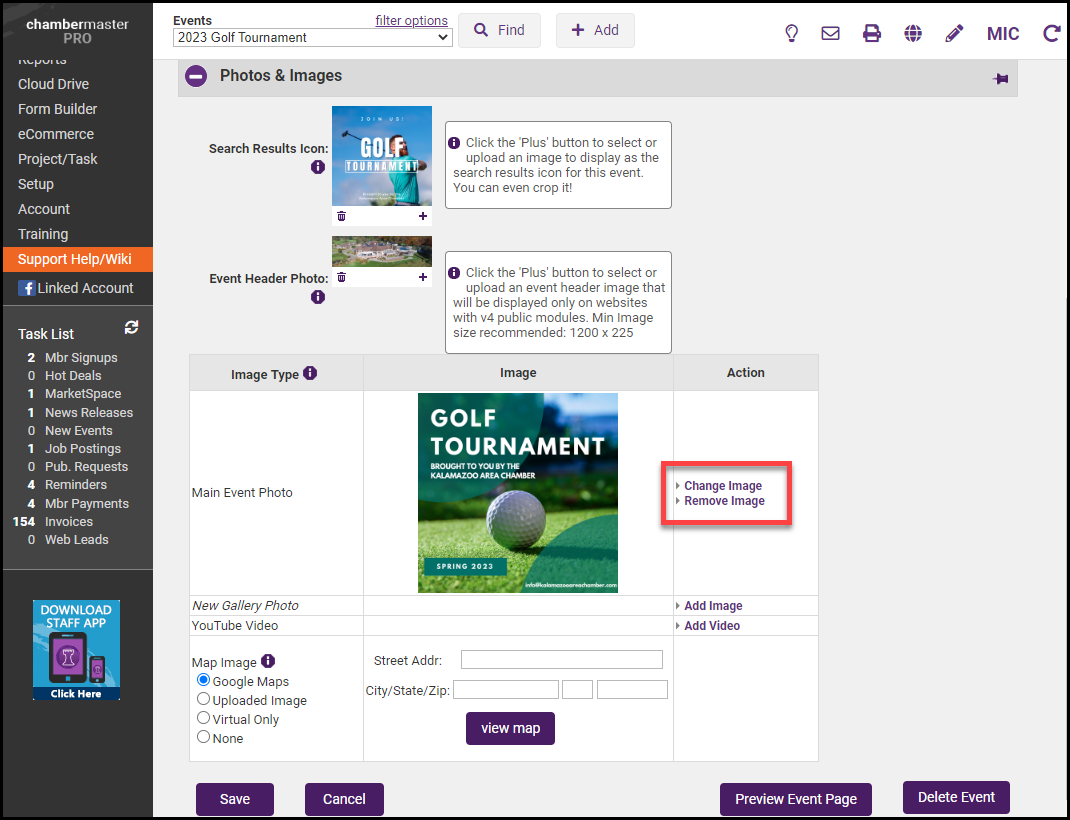
Task: Open Support Help/Wiki in sidebar
Action: point(75,259)
